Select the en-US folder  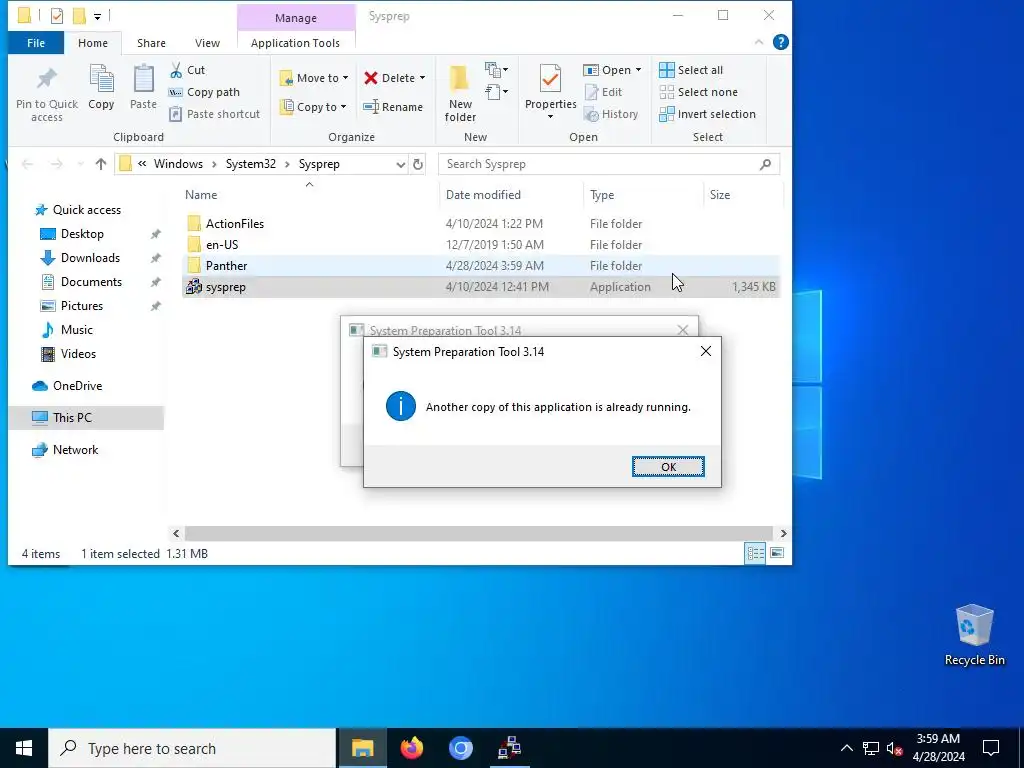(479, 244)
